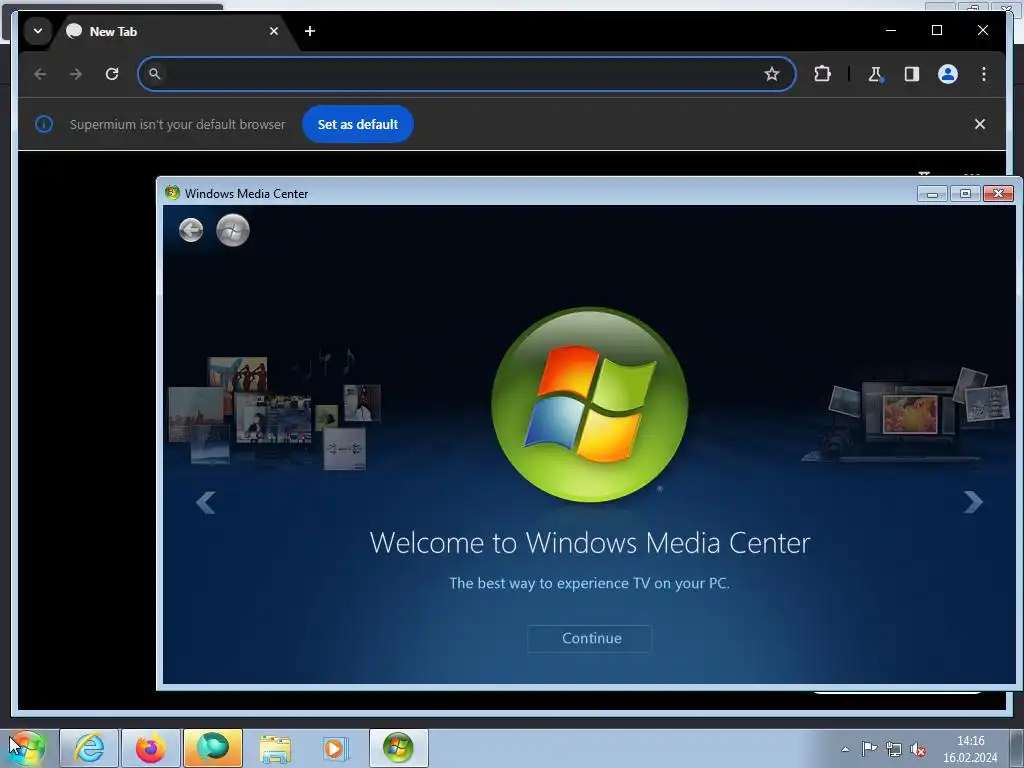Open the network tray icon

tap(893, 749)
